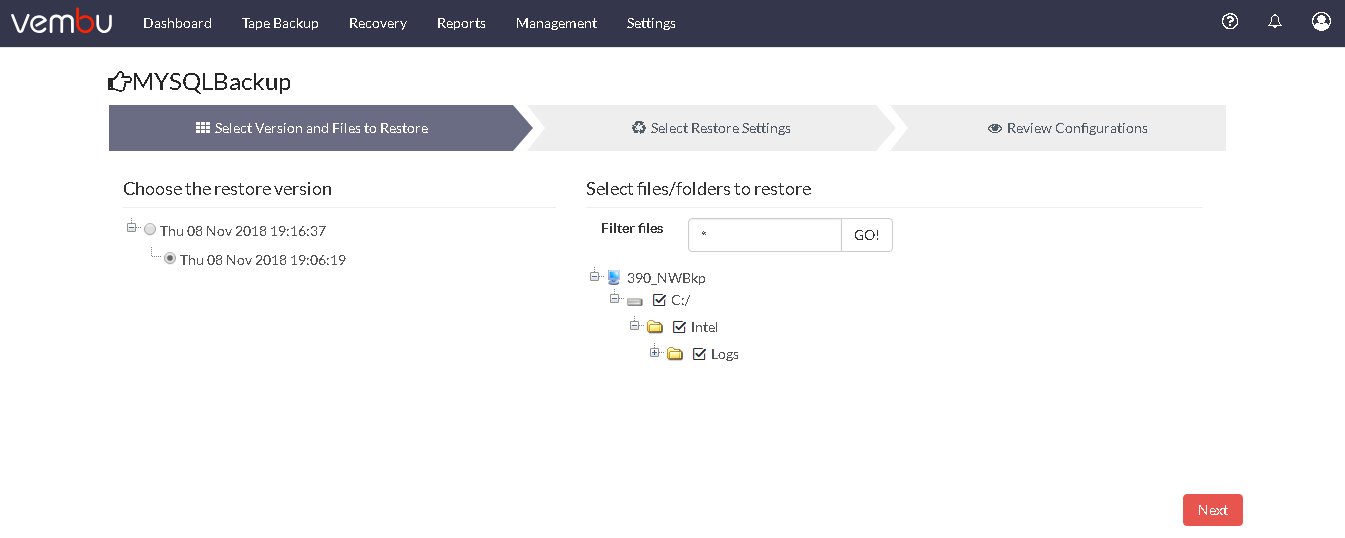The width and height of the screenshot is (1345, 538).
Task: Click the C:/ drive icon
Action: (x=635, y=300)
